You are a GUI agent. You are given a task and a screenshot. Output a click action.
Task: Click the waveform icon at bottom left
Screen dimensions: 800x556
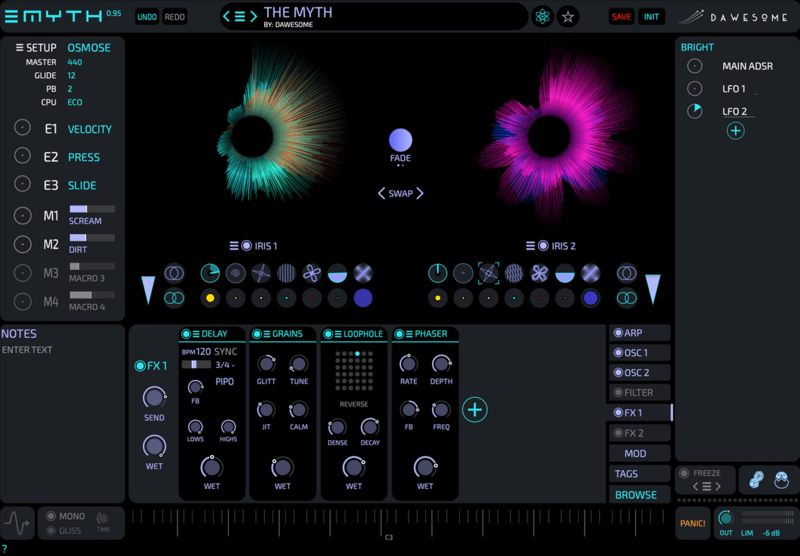pos(17,522)
